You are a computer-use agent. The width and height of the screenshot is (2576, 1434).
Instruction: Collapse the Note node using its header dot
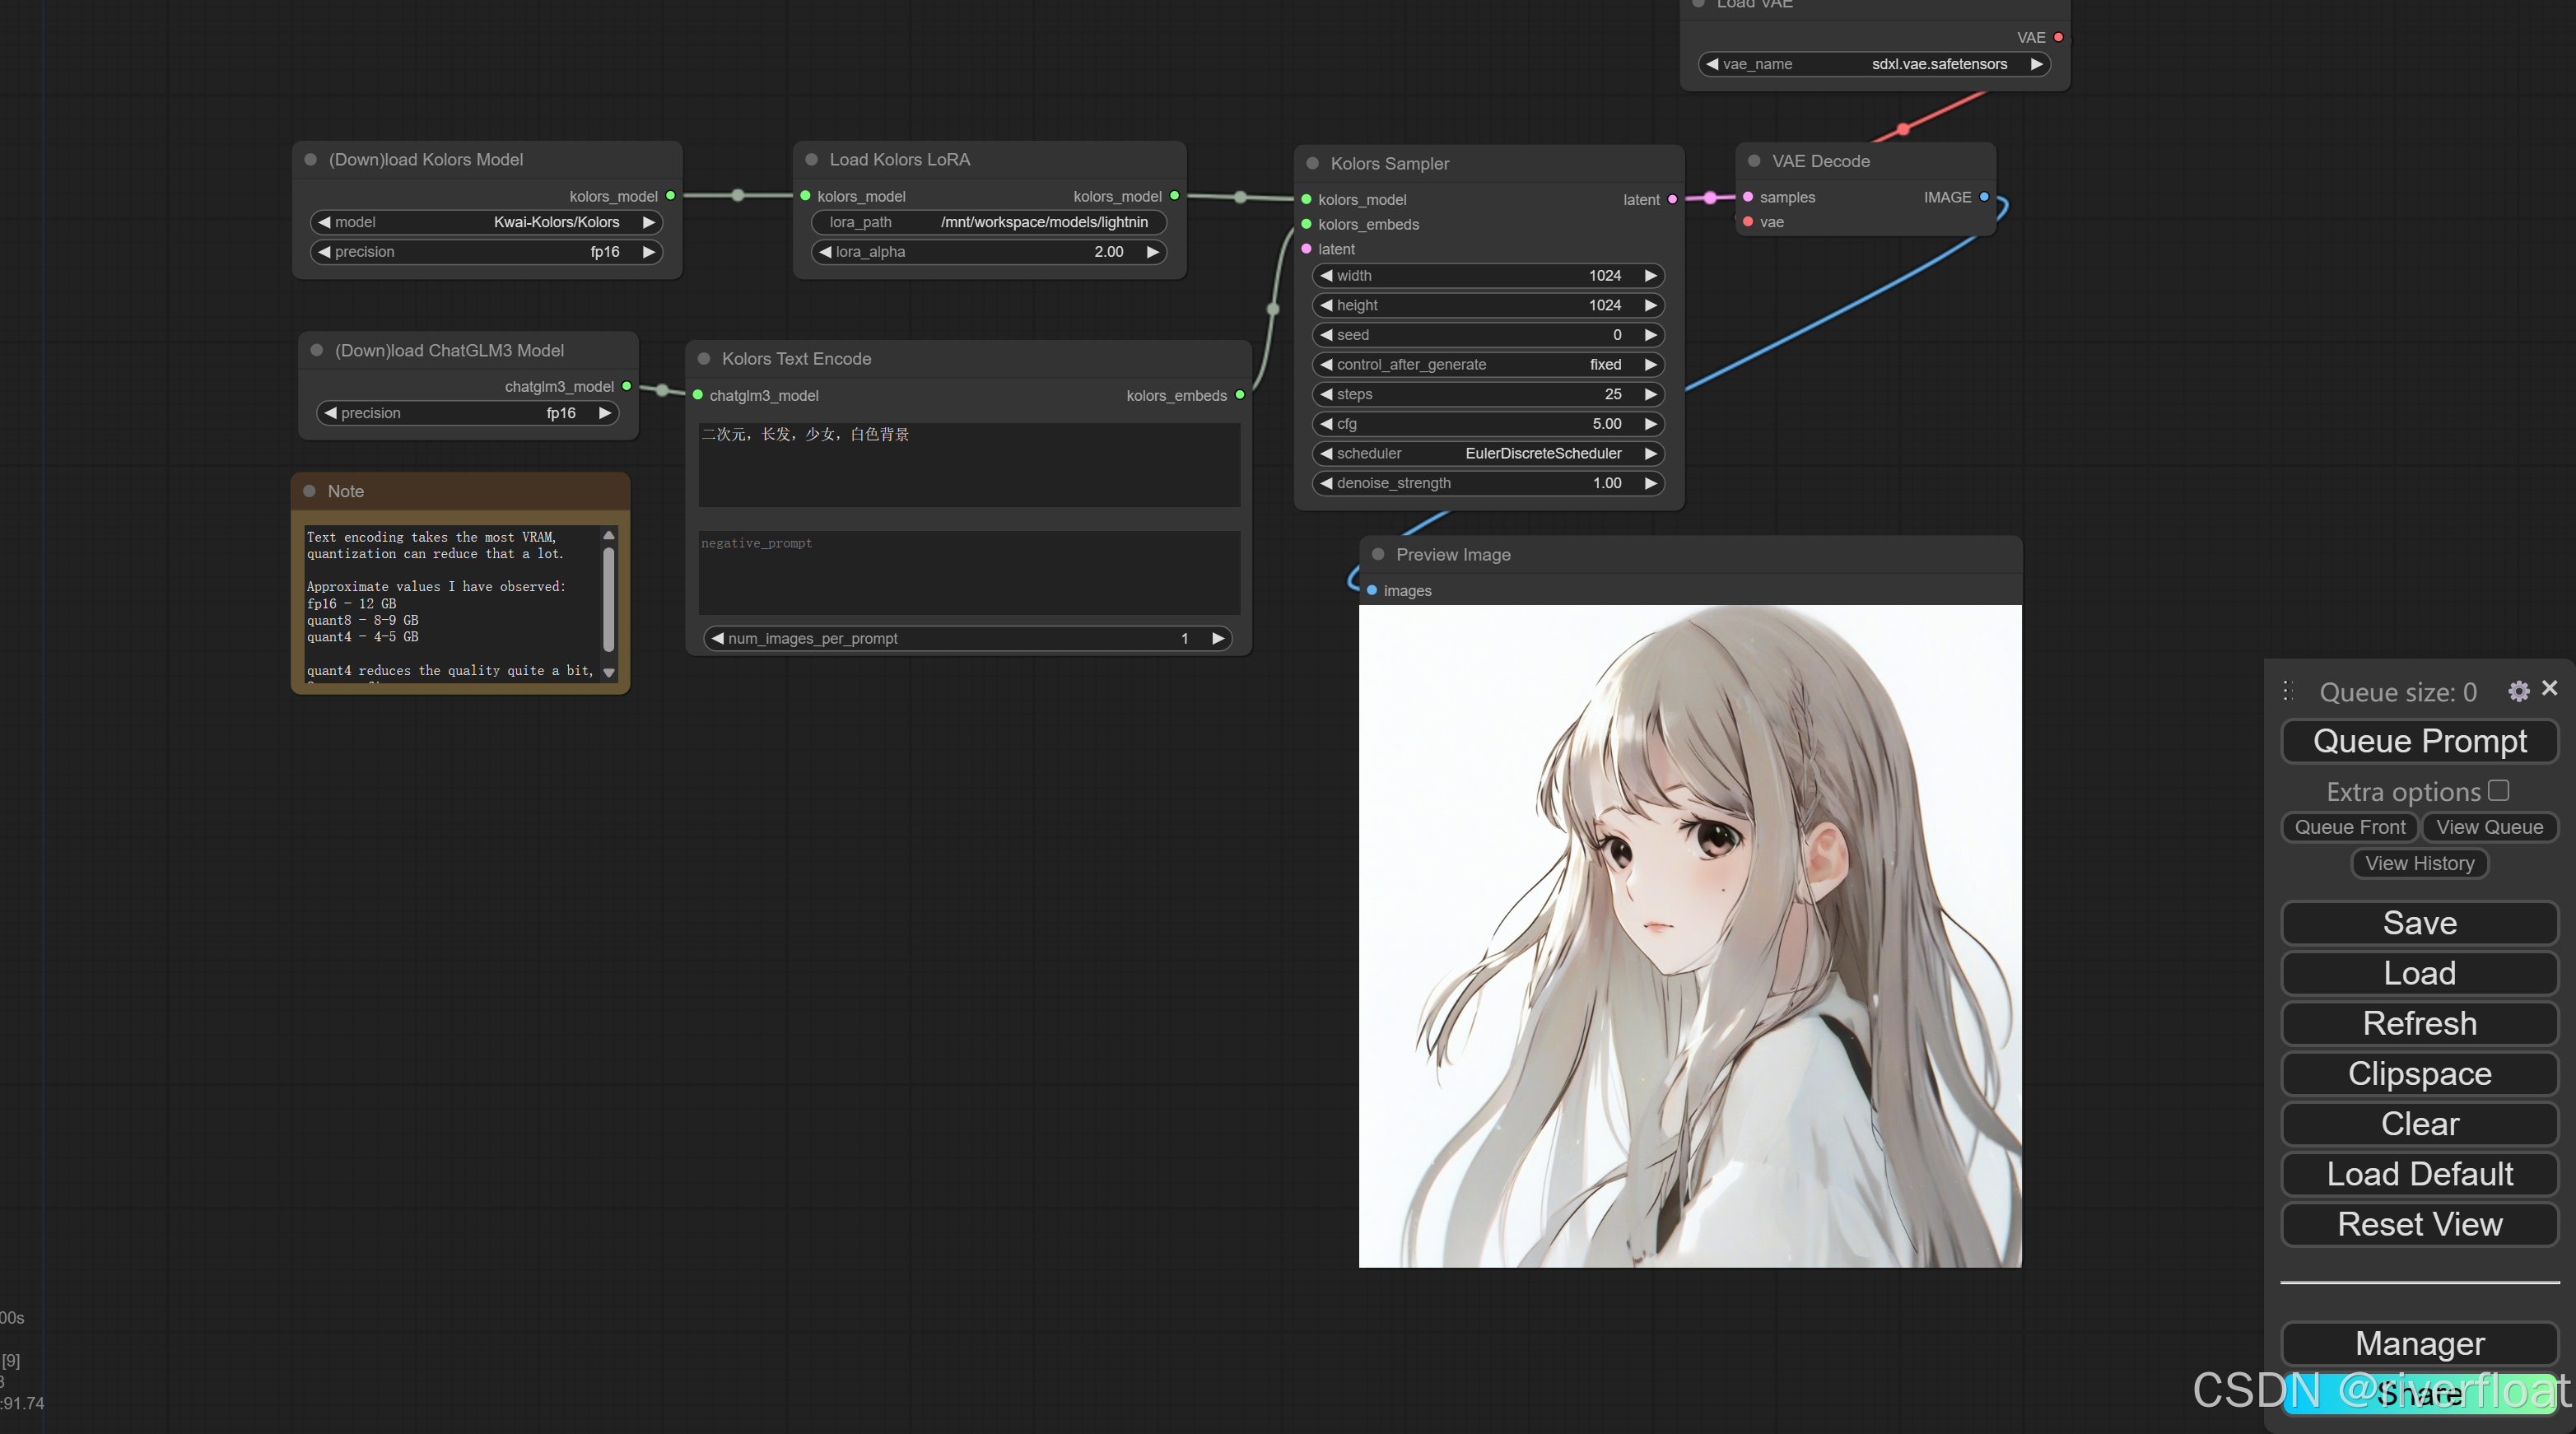tap(309, 491)
